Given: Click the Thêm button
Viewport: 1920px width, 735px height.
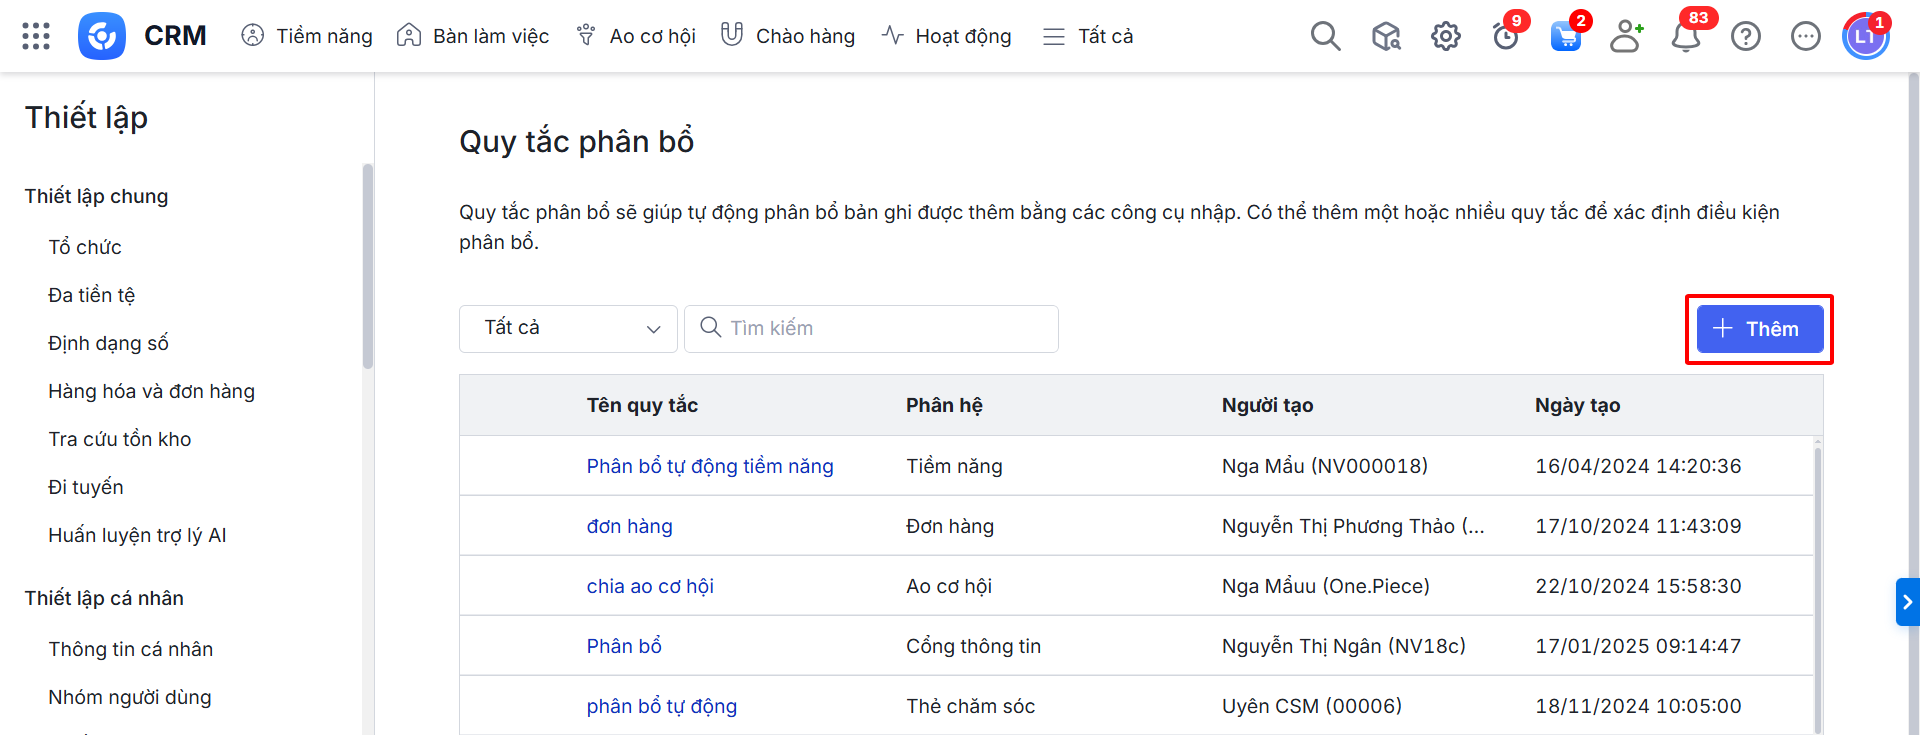Looking at the screenshot, I should [x=1759, y=329].
